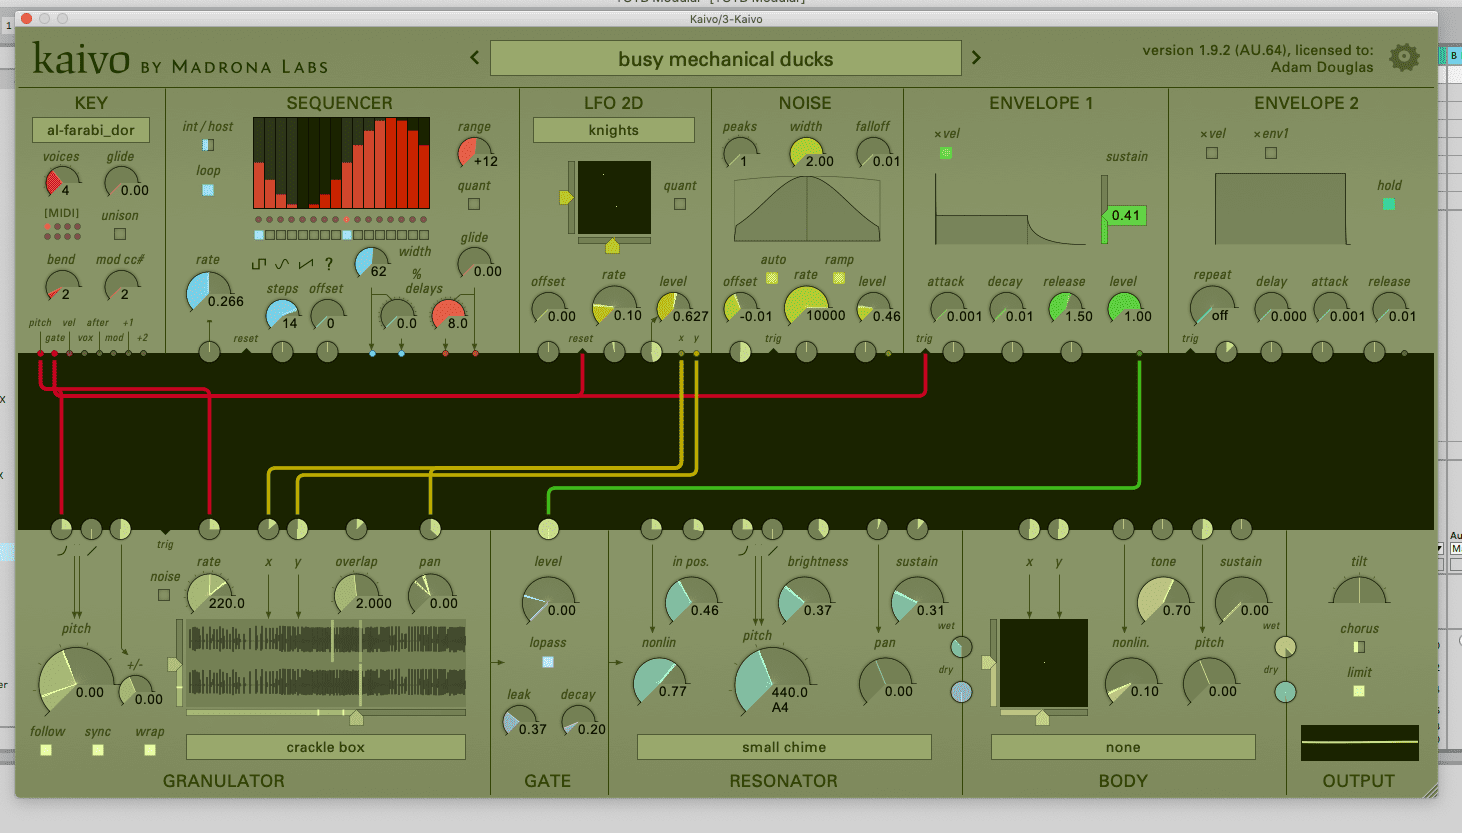Enable the sequencer quant checkbox
The height and width of the screenshot is (833, 1462).
[x=474, y=204]
